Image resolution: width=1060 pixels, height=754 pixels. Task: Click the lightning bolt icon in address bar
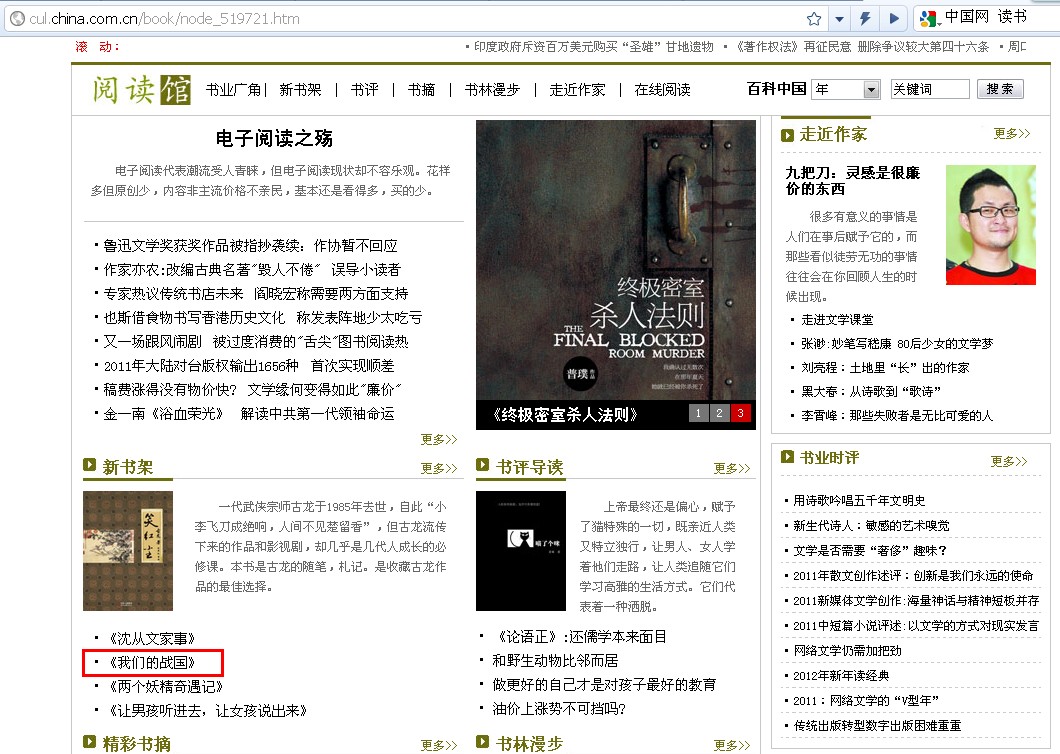(x=865, y=19)
